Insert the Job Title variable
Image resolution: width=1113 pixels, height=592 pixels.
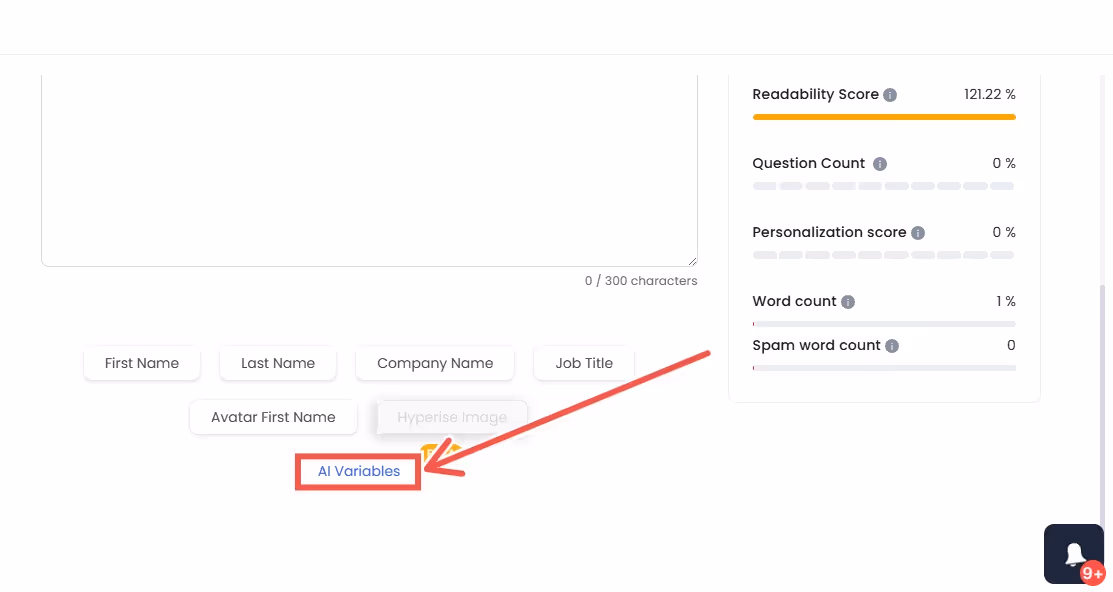pyautogui.click(x=583, y=363)
